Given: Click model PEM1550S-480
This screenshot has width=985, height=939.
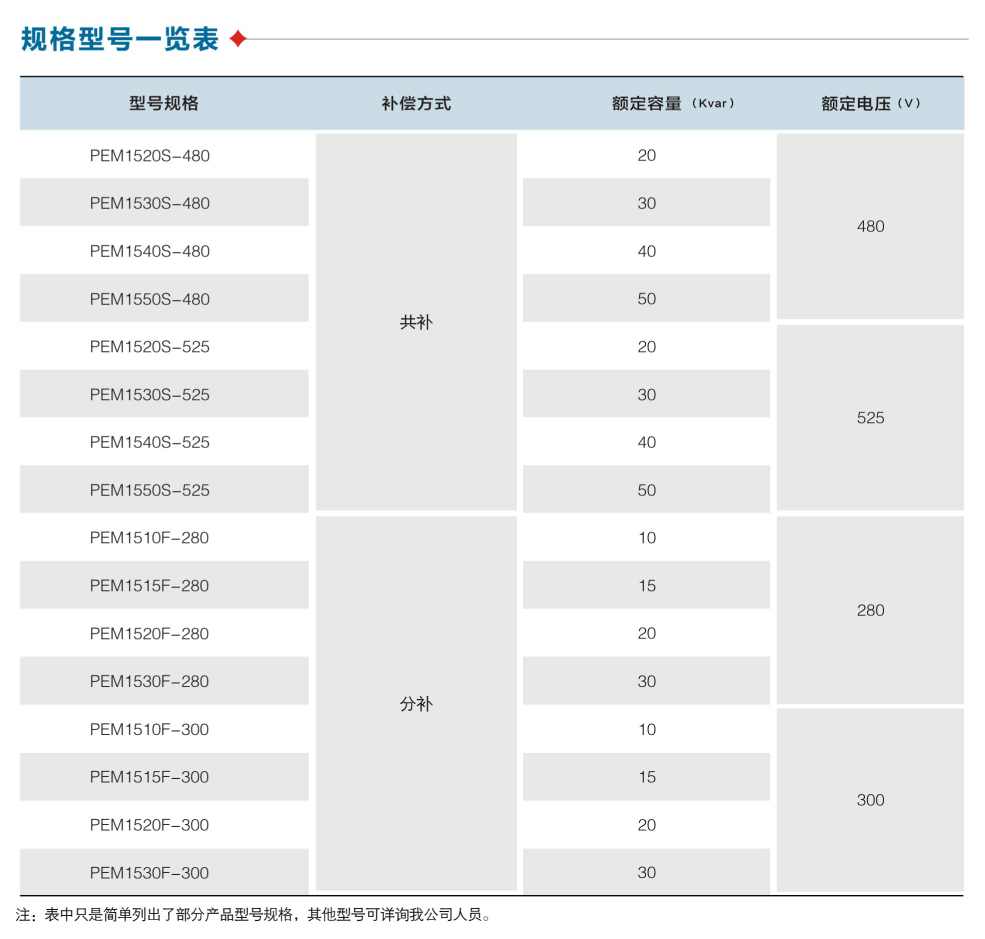Looking at the screenshot, I should coord(150,299).
